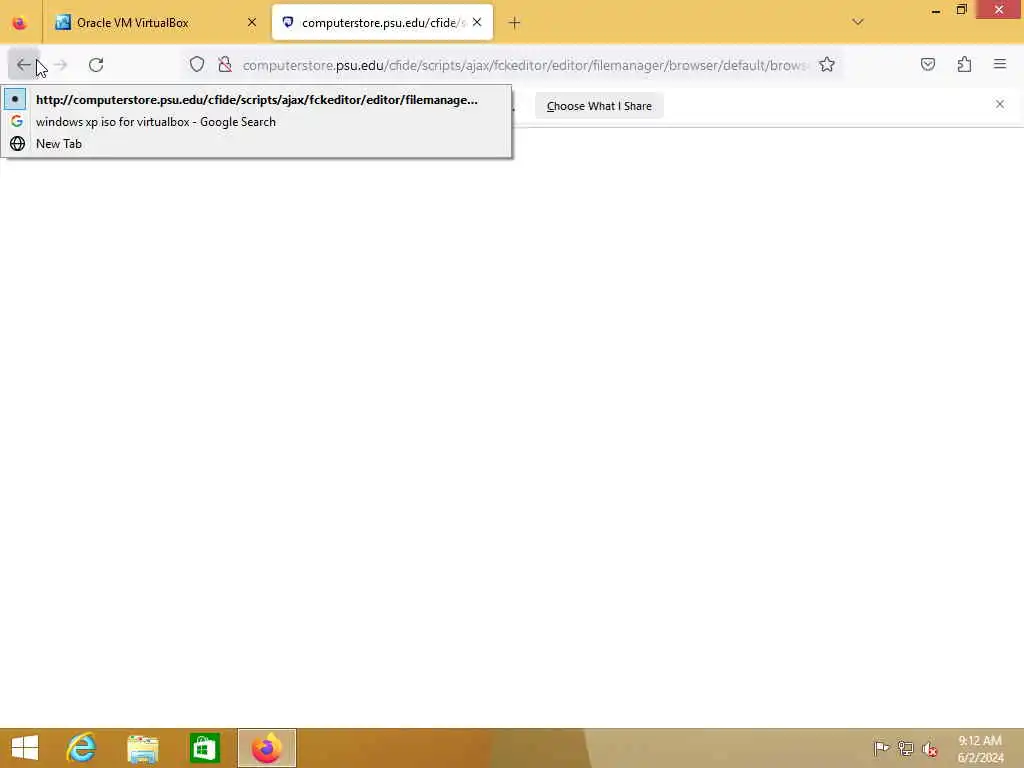Viewport: 1024px width, 768px height.
Task: Open the network tray icon
Action: (905, 748)
